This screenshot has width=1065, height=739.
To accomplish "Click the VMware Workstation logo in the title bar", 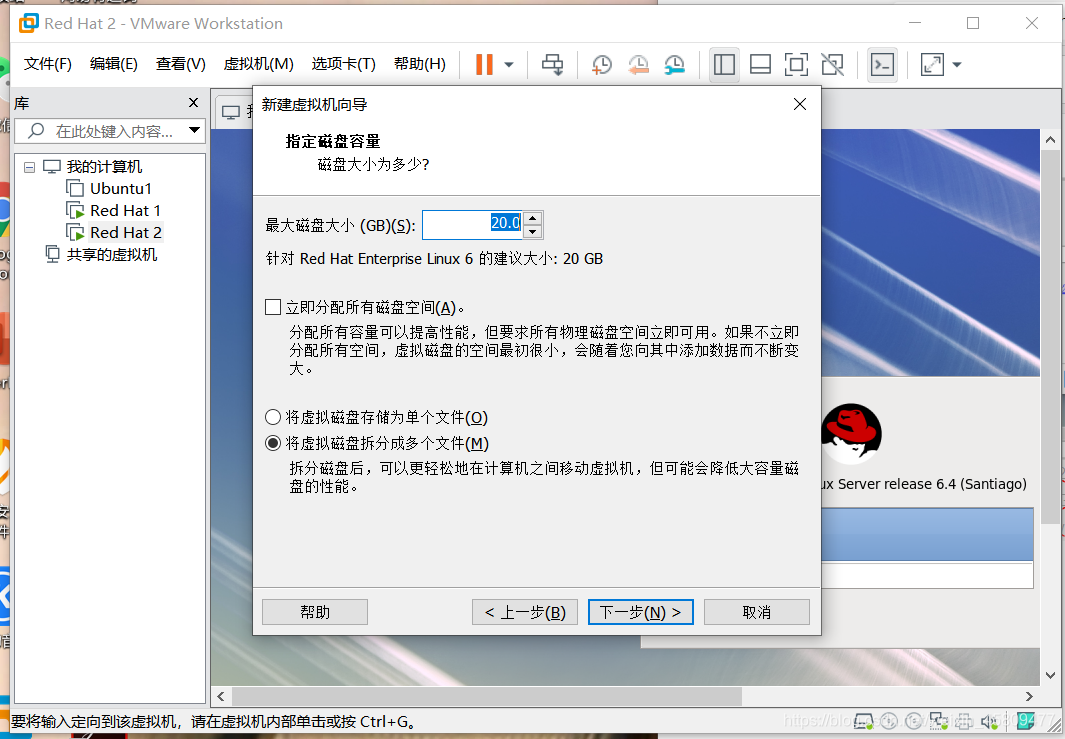I will click(x=29, y=23).
